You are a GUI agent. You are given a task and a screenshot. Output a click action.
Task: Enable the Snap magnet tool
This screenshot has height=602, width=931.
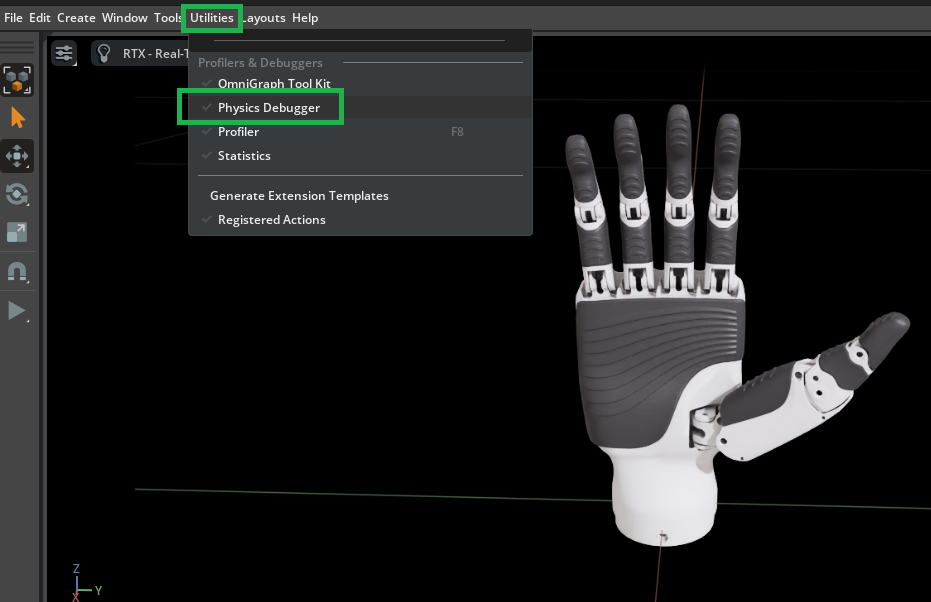point(17,271)
